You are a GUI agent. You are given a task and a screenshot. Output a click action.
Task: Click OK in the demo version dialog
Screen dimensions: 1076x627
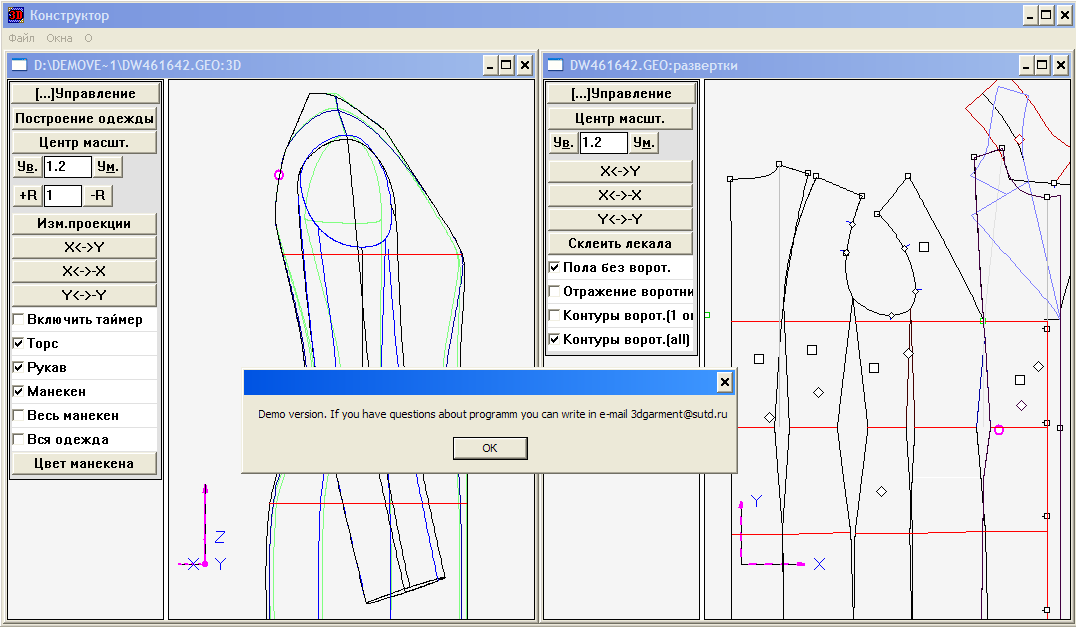click(x=489, y=448)
